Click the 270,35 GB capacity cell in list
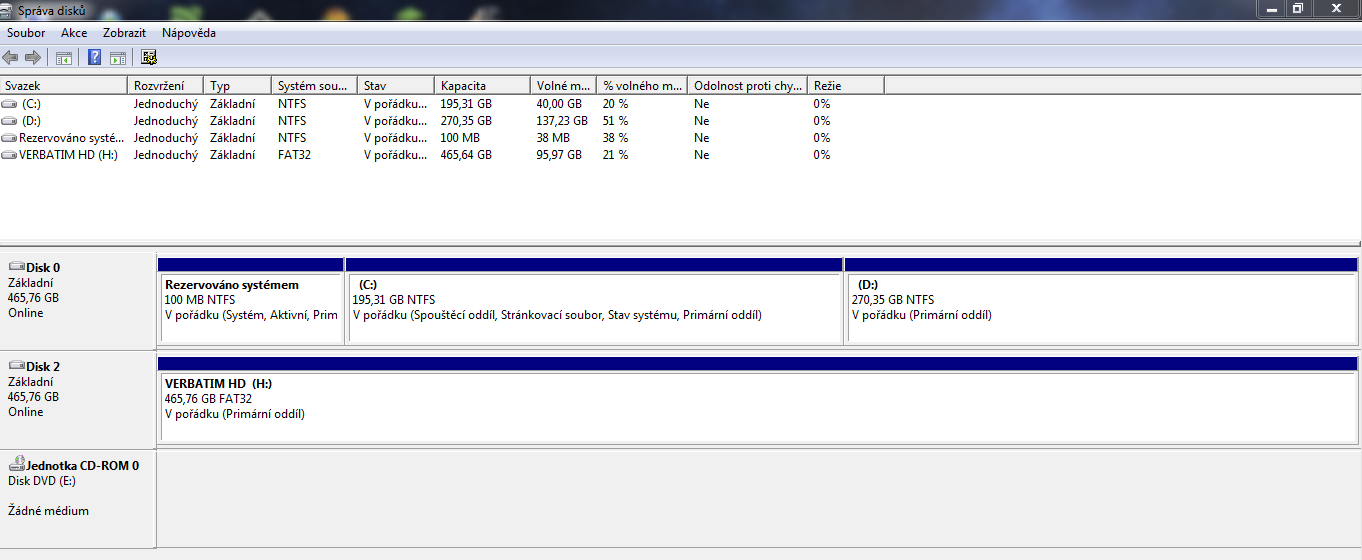Image resolution: width=1362 pixels, height=560 pixels. pyautogui.click(x=466, y=121)
